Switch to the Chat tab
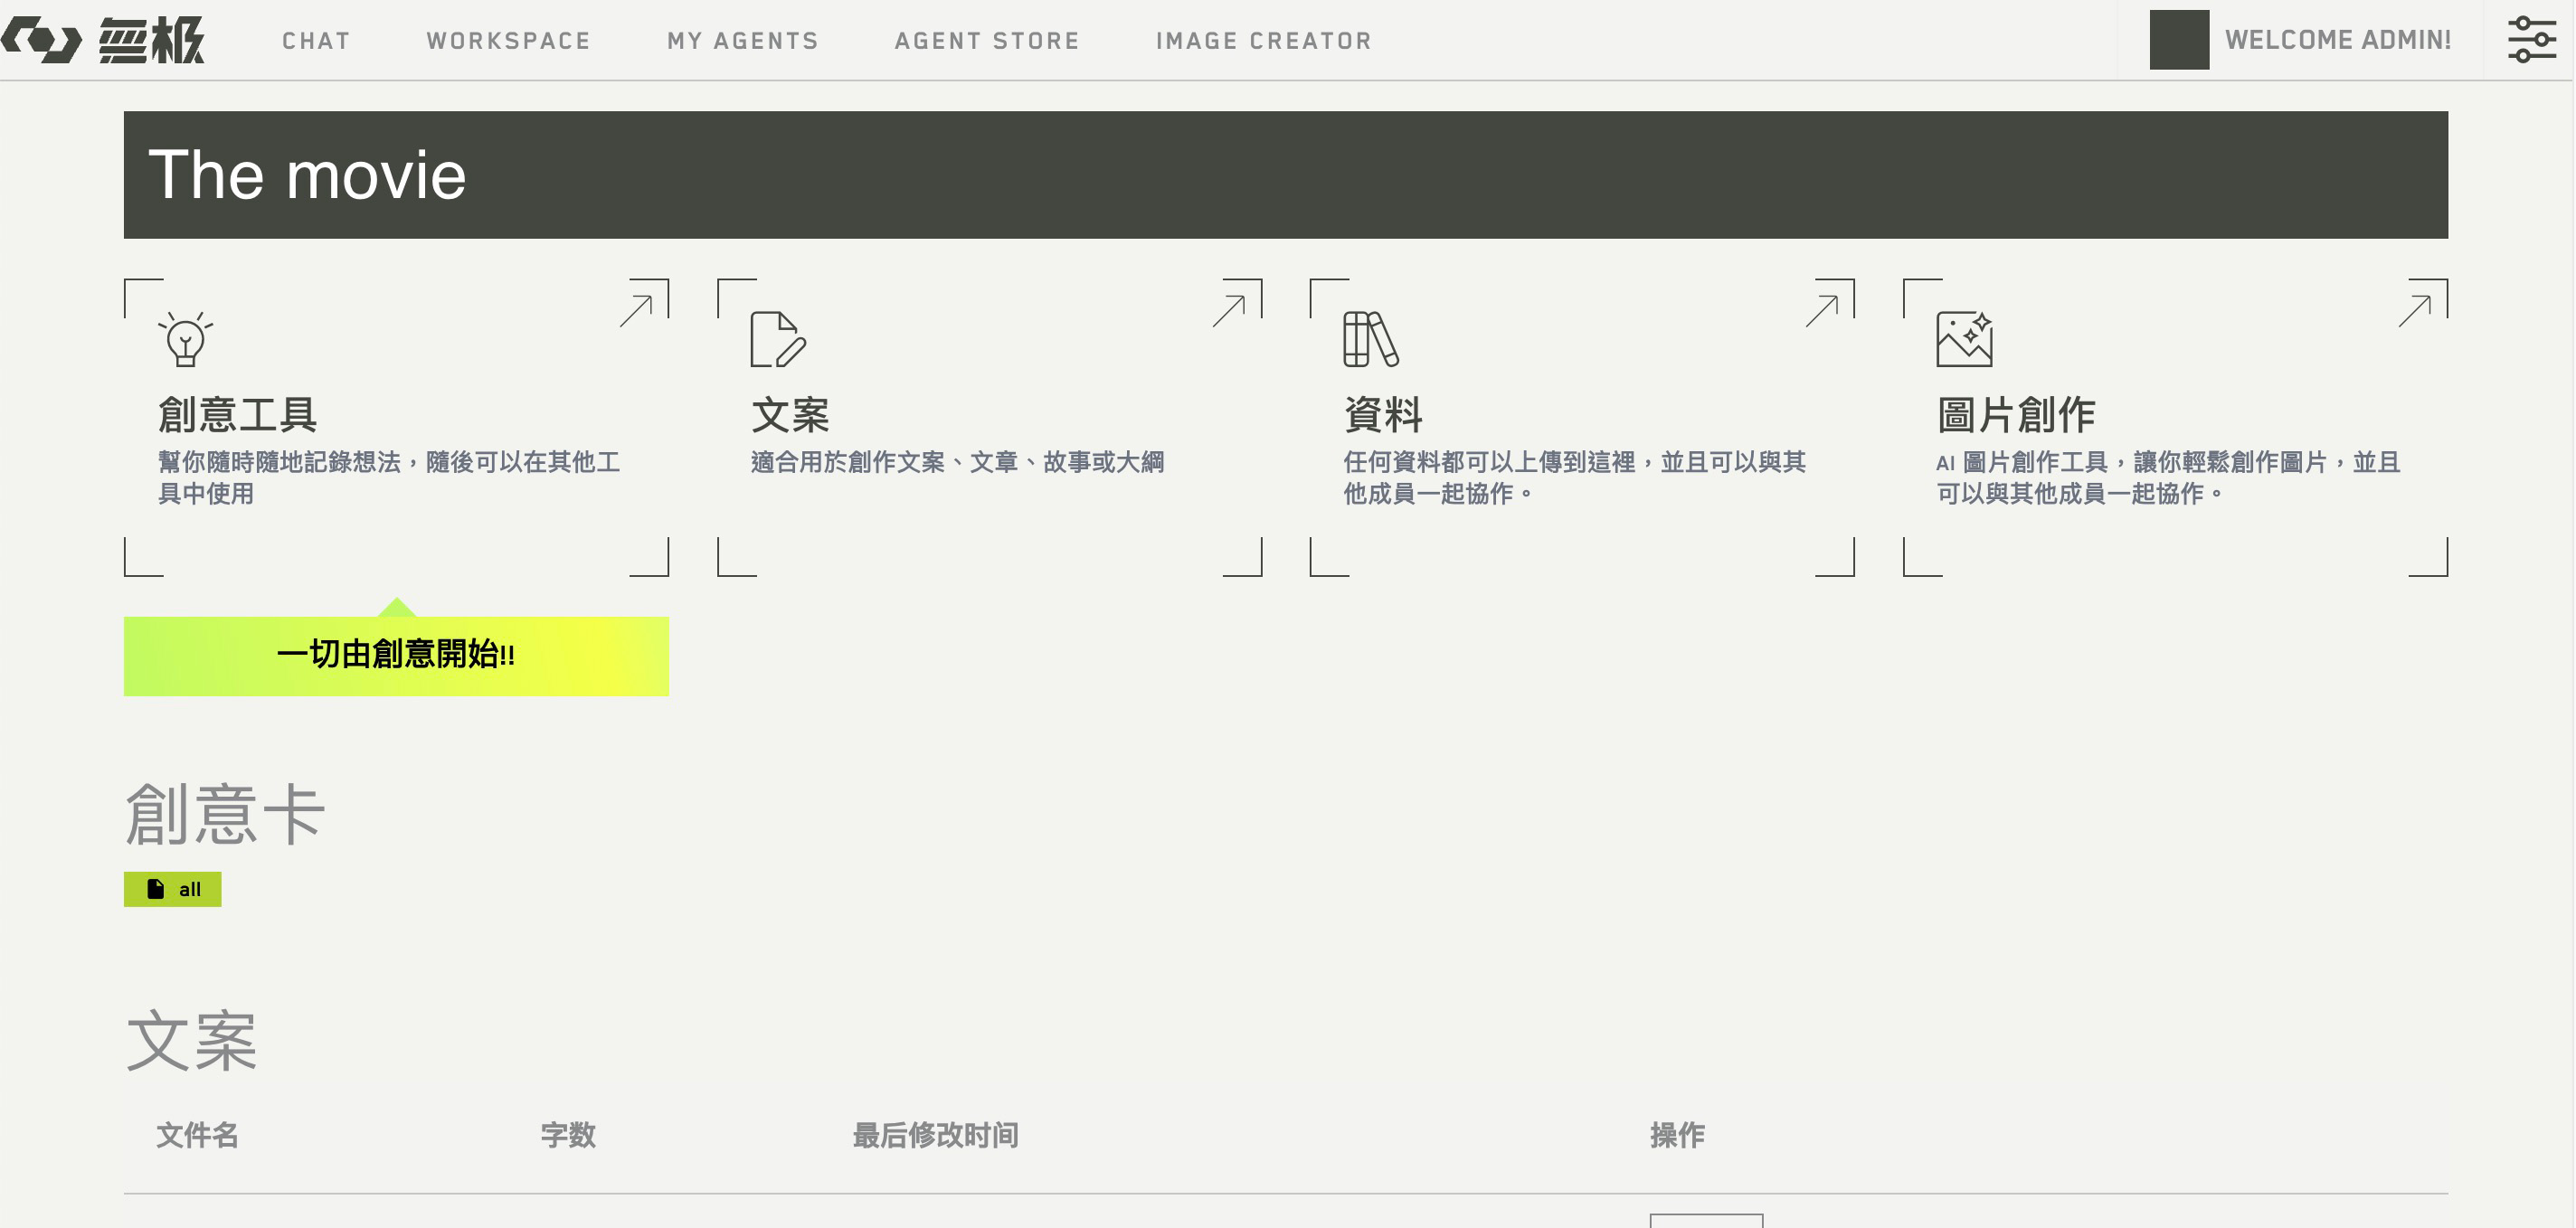The height and width of the screenshot is (1228, 2576). 316,41
